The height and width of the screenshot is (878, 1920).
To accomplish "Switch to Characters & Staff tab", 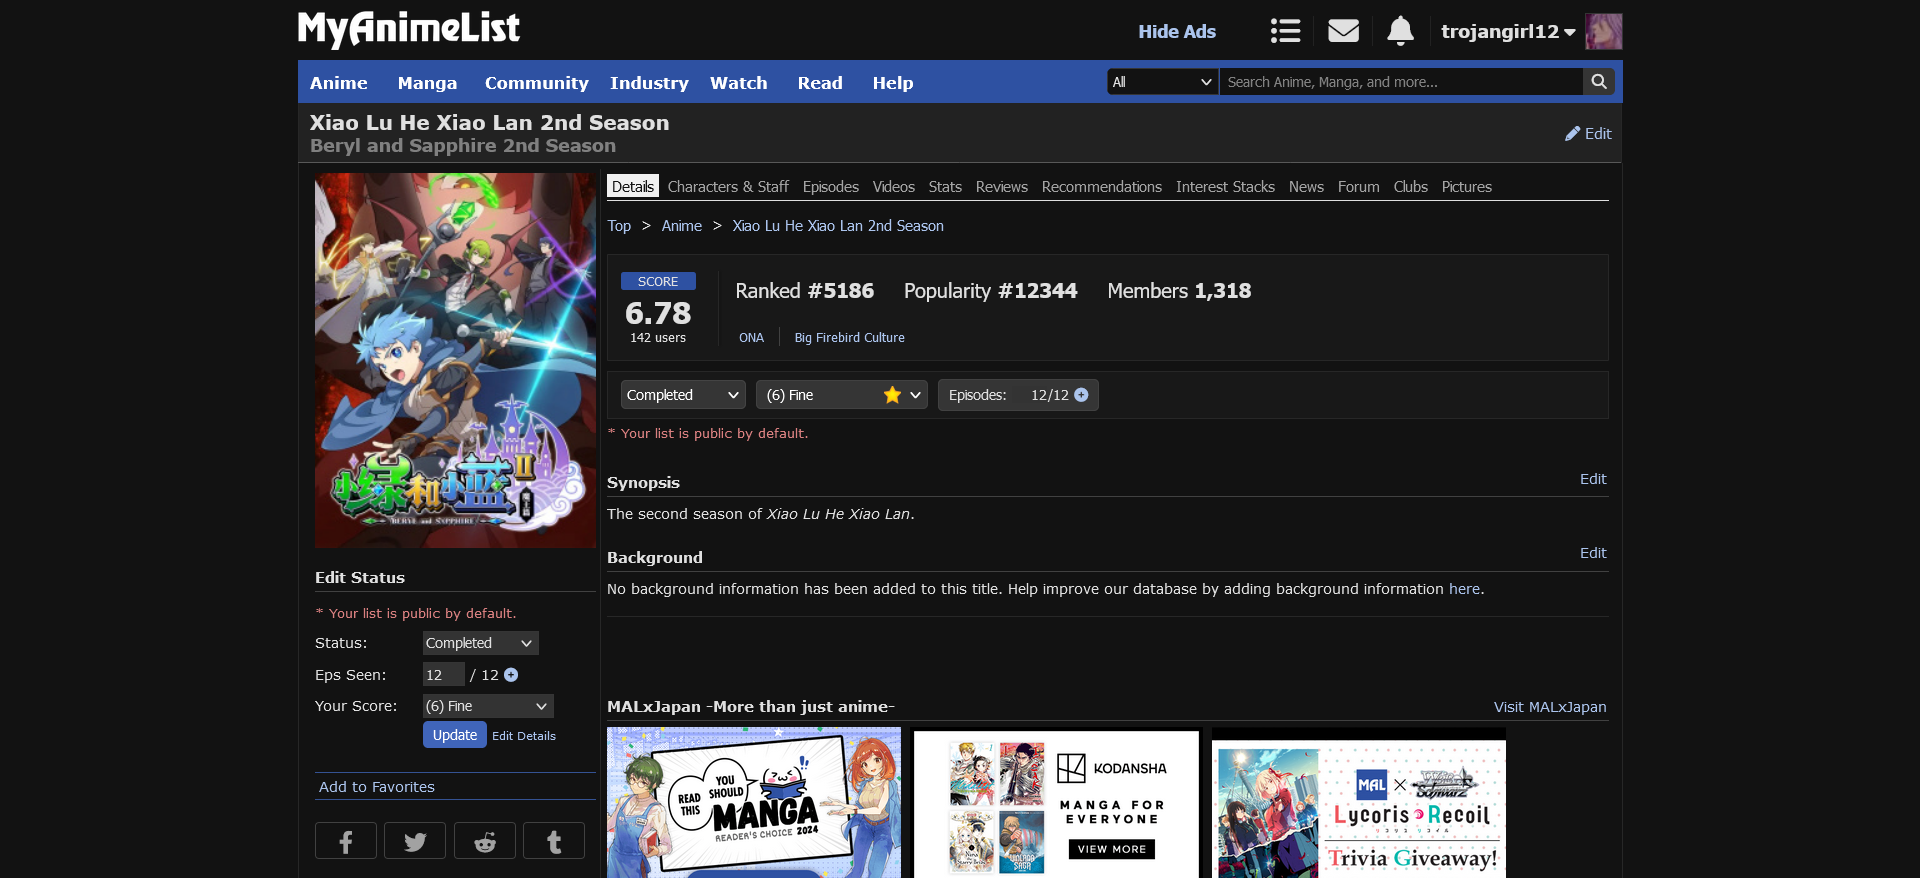I will 727,187.
